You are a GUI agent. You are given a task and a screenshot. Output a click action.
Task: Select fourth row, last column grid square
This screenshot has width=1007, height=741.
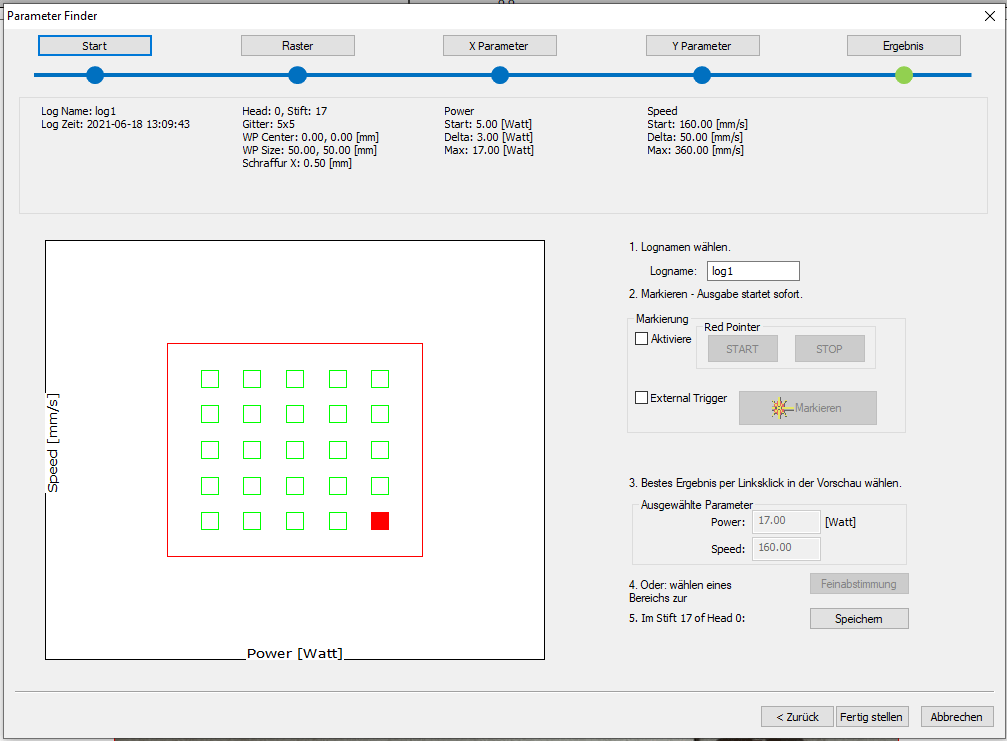click(380, 486)
